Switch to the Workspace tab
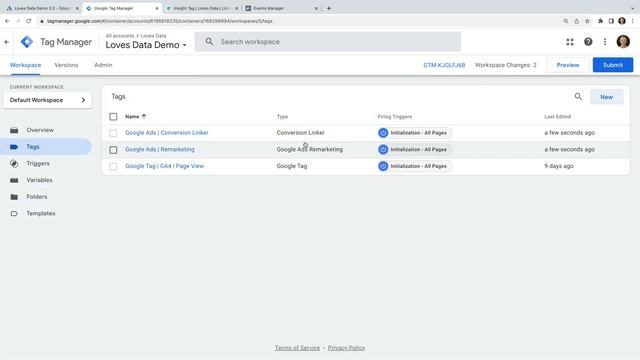Viewport: 640px width, 360px height. point(25,65)
